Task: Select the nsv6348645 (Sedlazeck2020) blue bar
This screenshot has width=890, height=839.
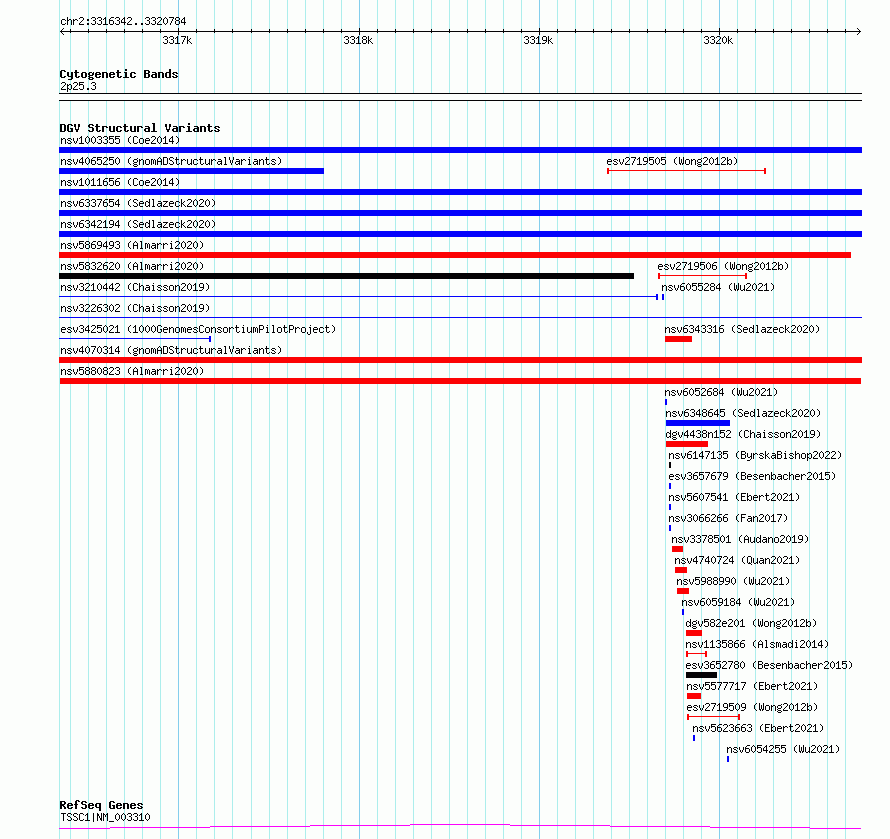Action: pyautogui.click(x=698, y=423)
